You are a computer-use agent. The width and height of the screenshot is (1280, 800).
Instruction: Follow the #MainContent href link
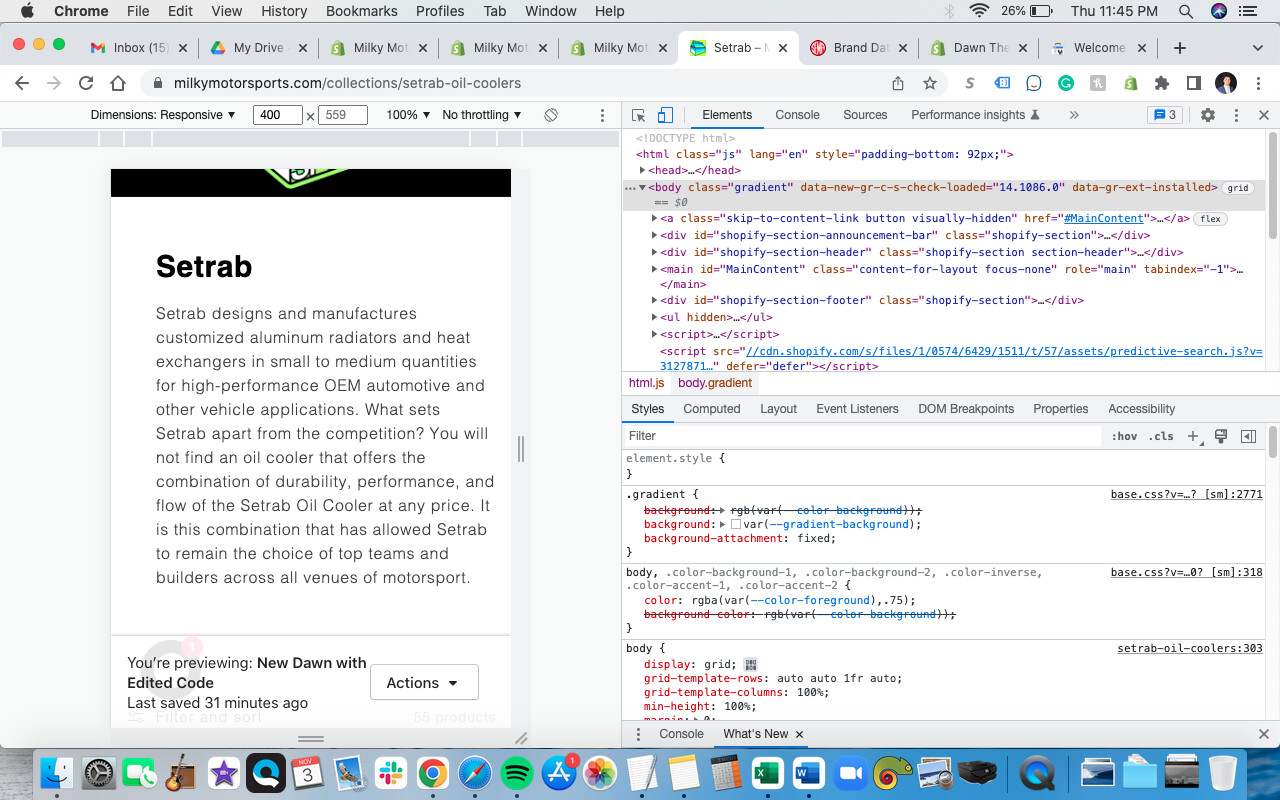pyautogui.click(x=1103, y=218)
